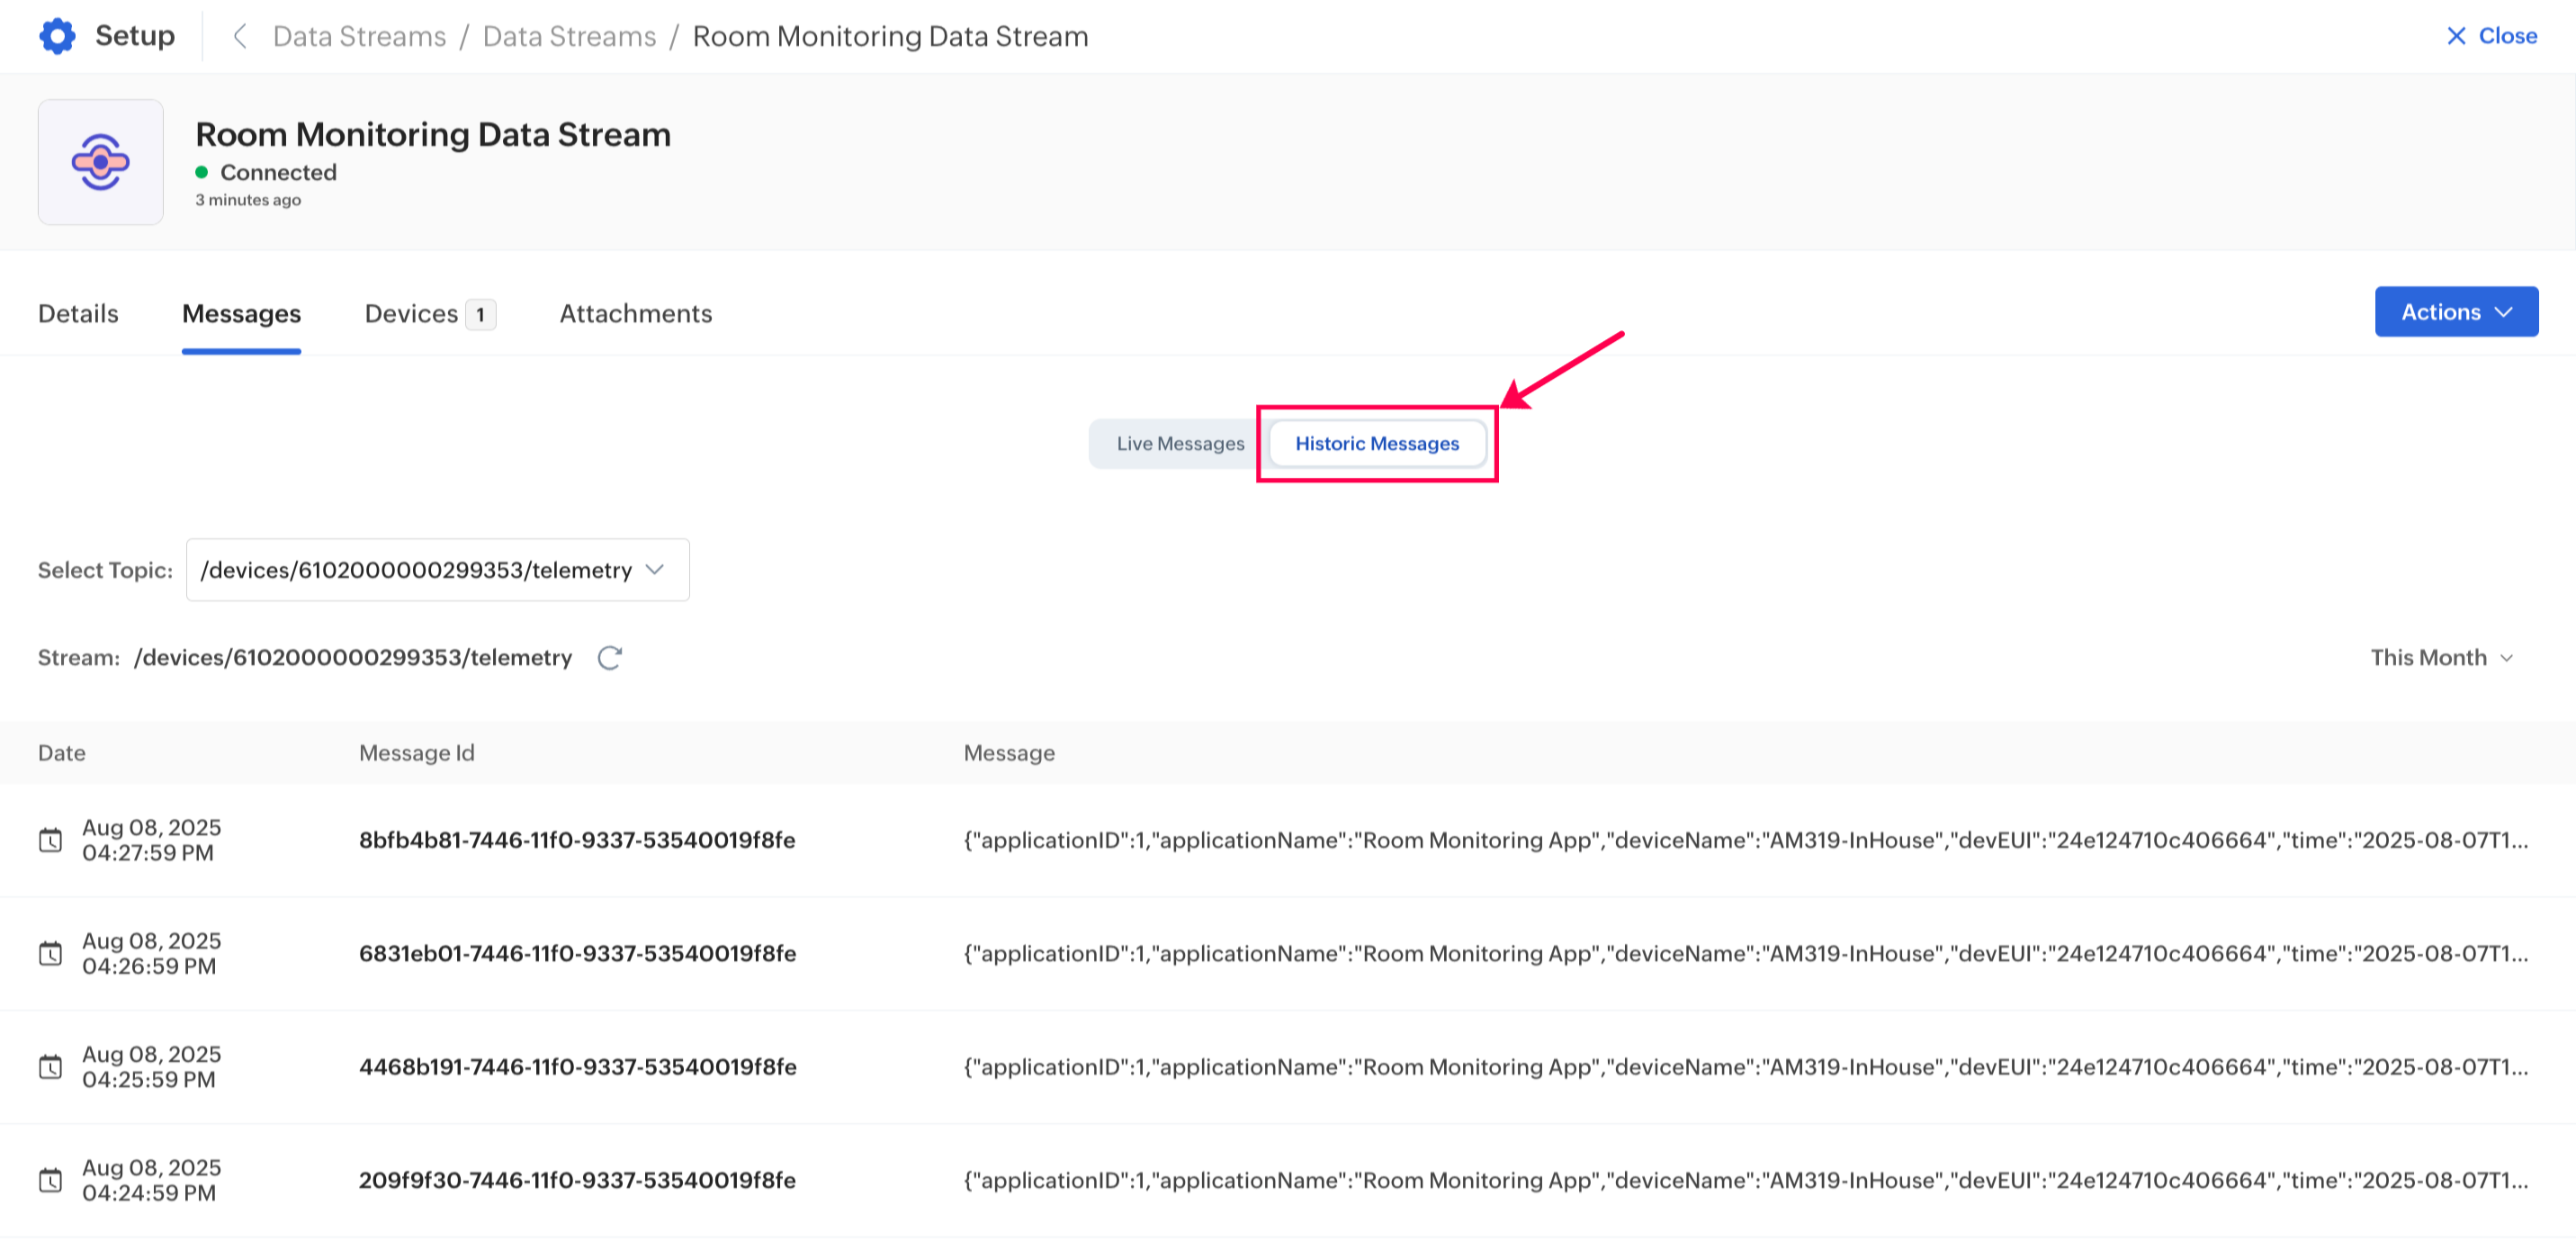Switch to Live Messages view
The width and height of the screenshot is (2576, 1241).
1179,443
